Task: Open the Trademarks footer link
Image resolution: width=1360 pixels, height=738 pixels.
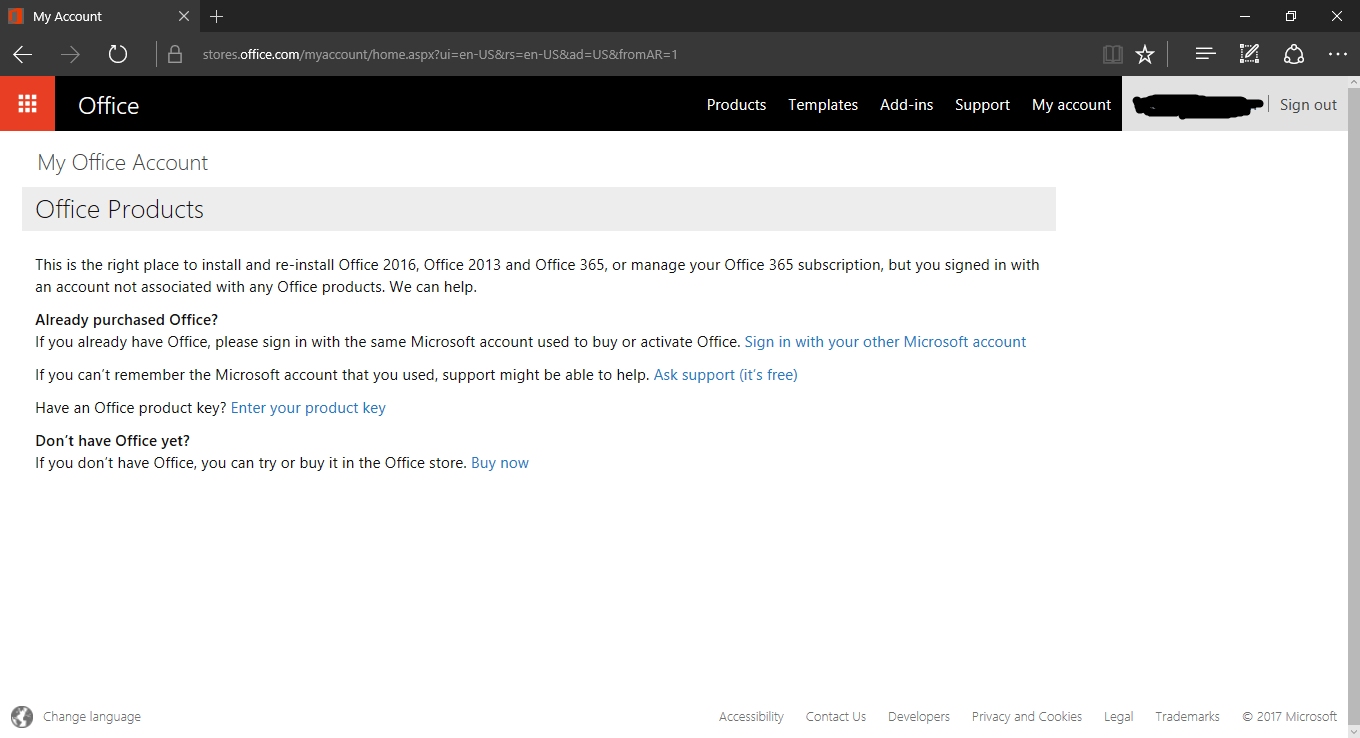Action: tap(1187, 716)
